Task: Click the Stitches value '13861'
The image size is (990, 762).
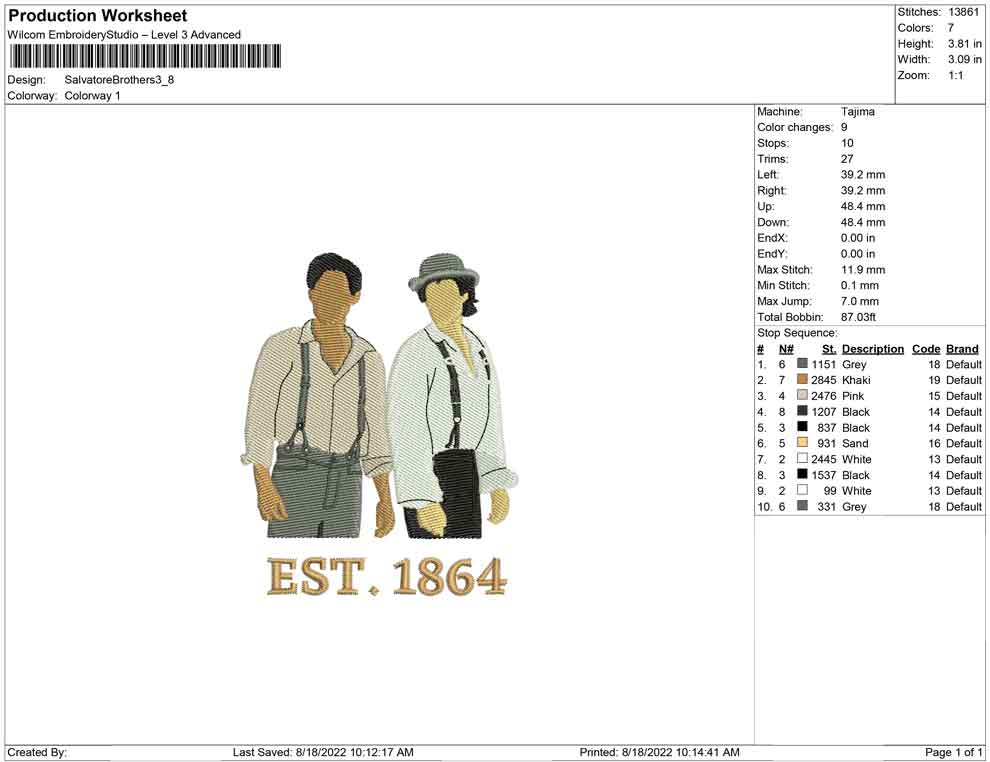Action: pyautogui.click(x=963, y=12)
